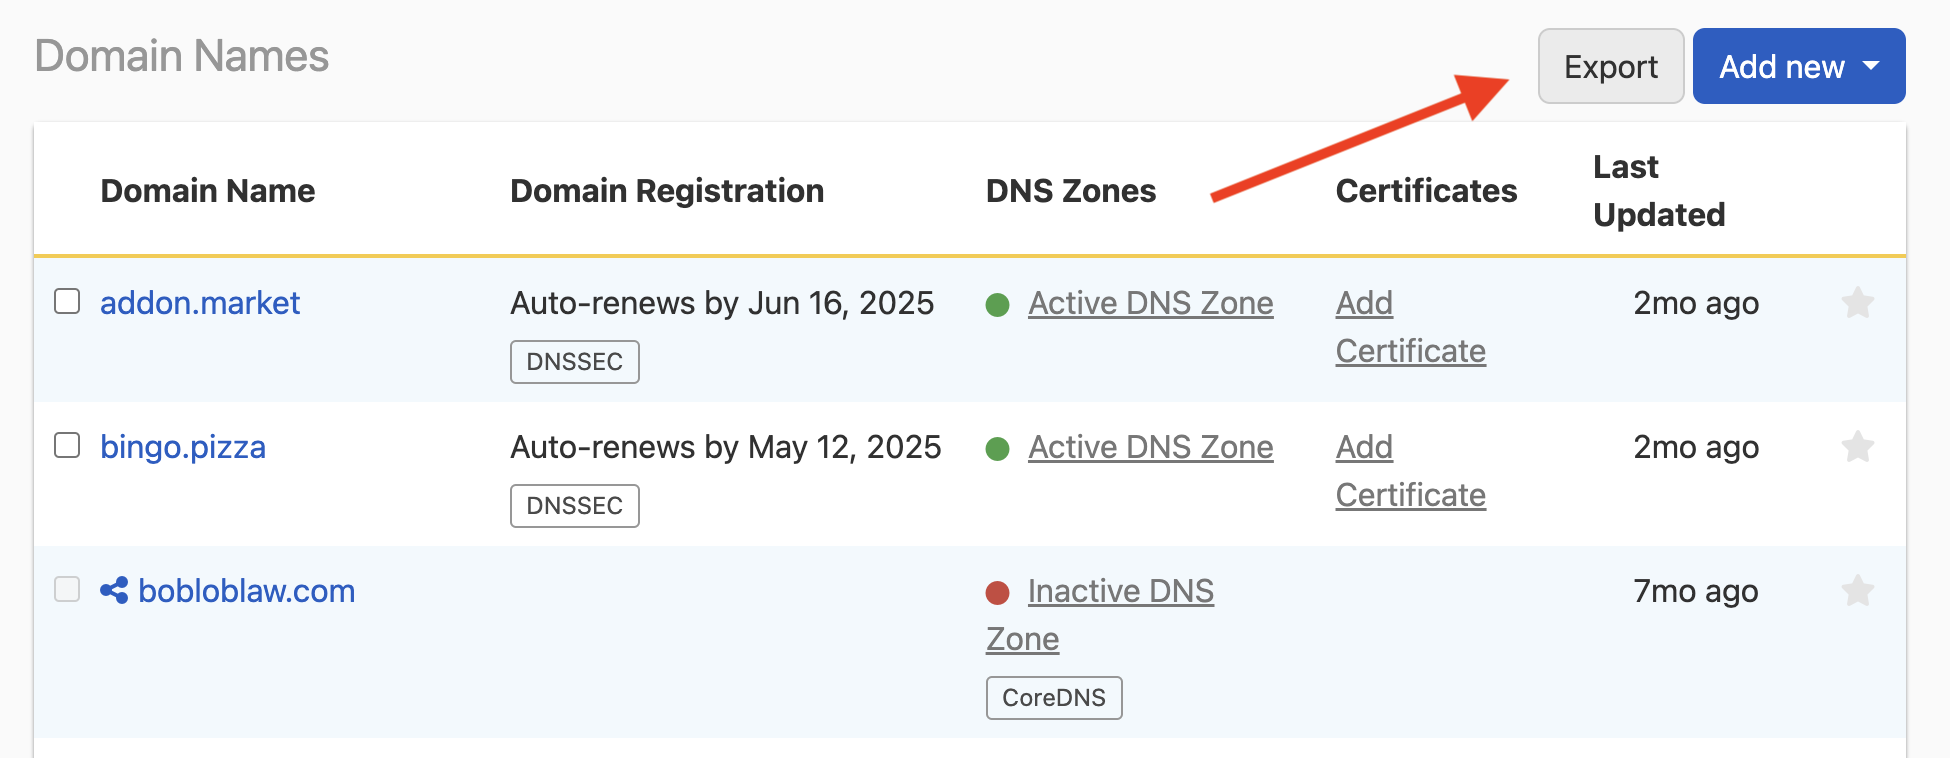Click the Export button
The image size is (1950, 758).
pyautogui.click(x=1610, y=66)
